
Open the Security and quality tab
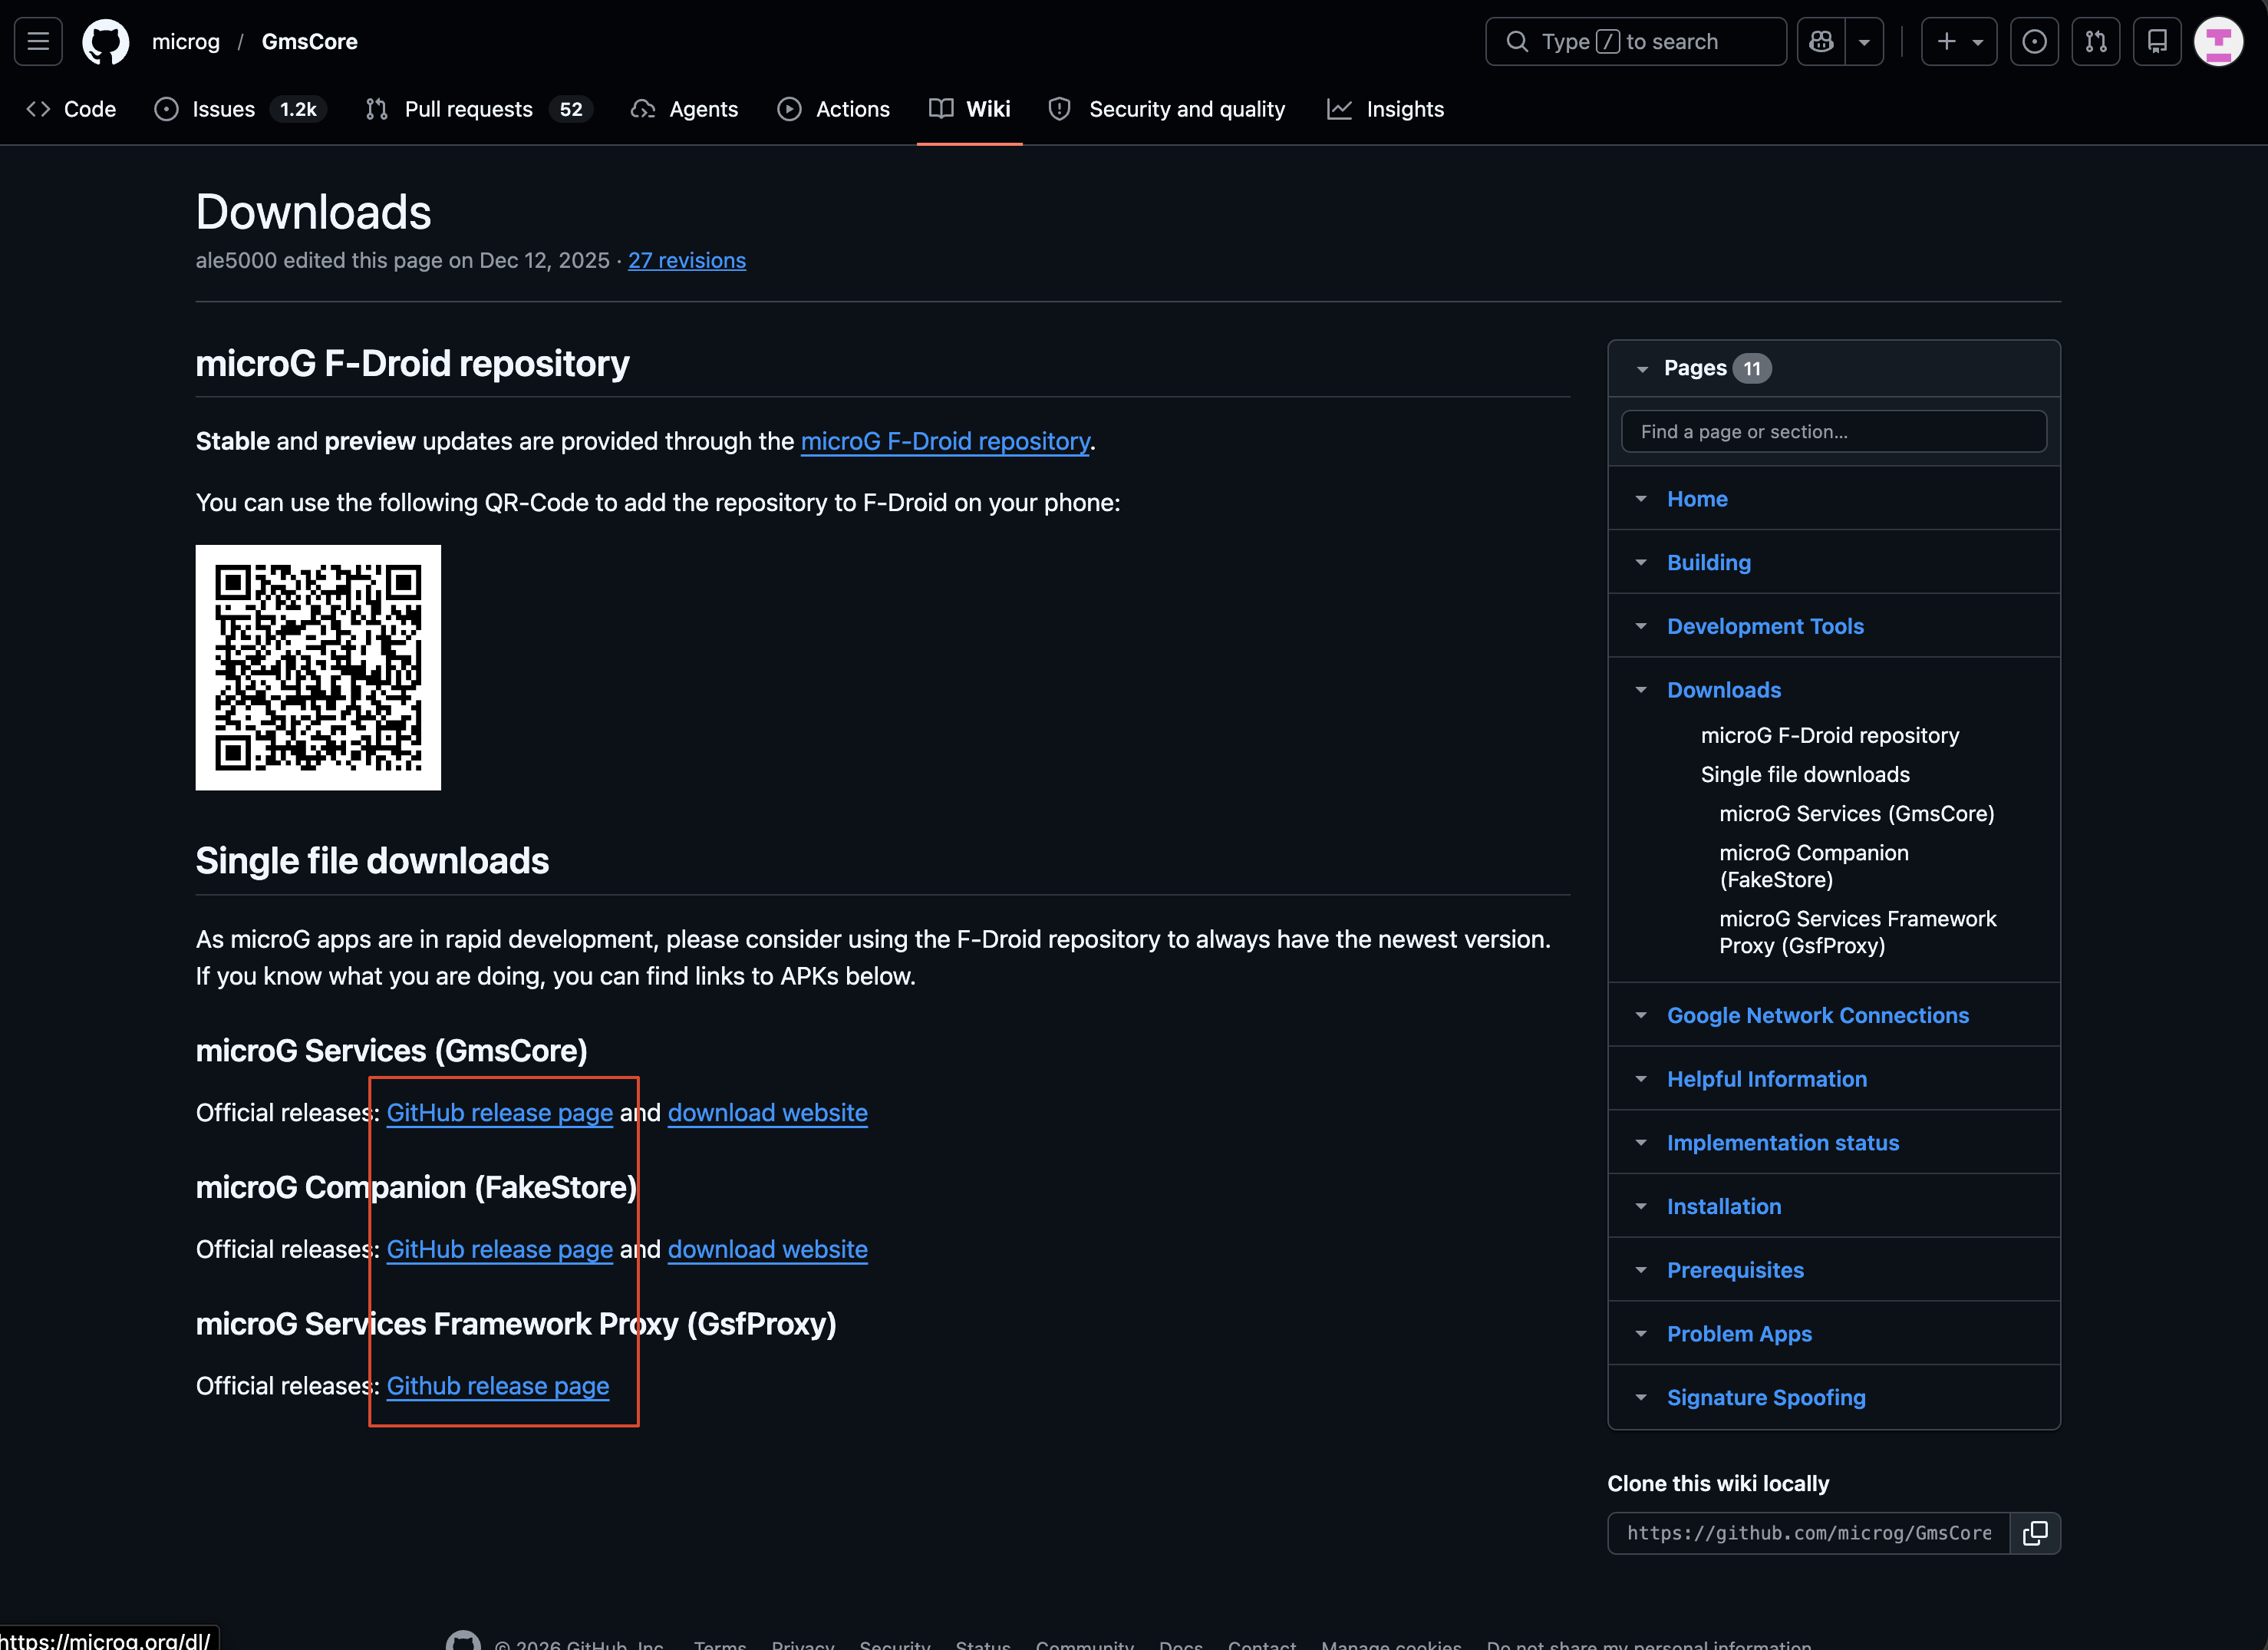pos(1167,109)
